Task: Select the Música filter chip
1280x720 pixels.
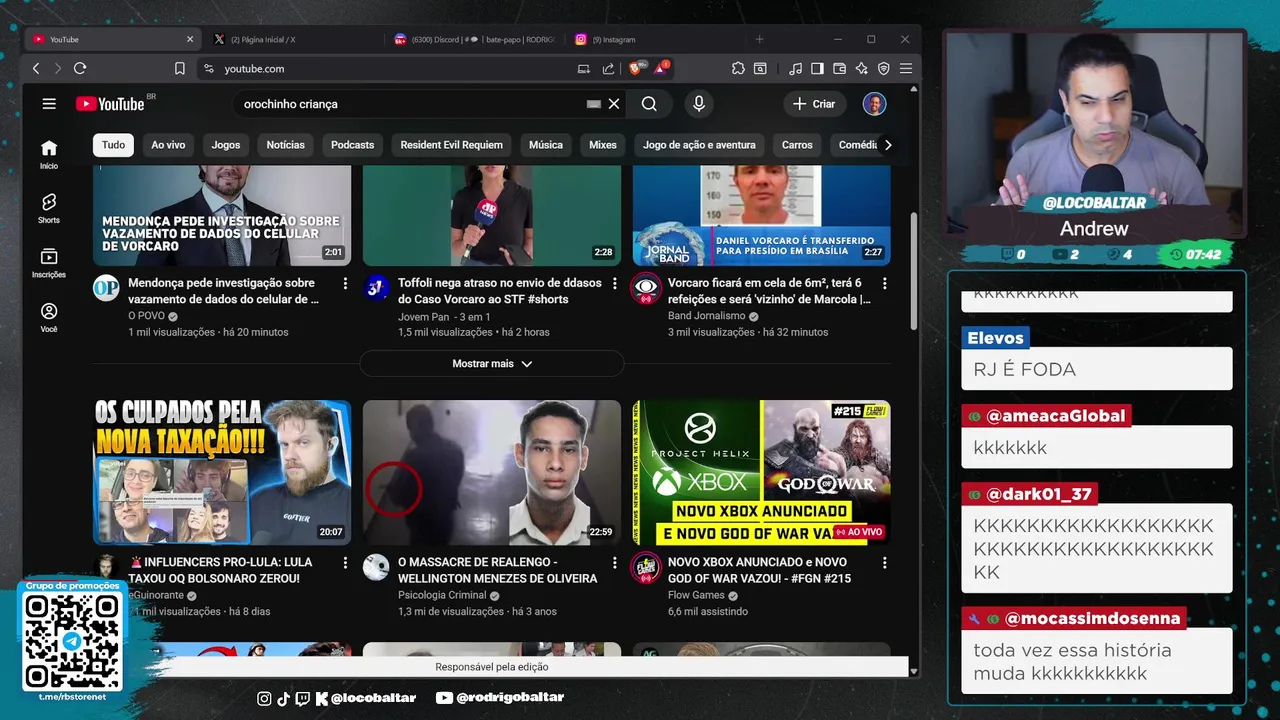Action: tap(546, 145)
